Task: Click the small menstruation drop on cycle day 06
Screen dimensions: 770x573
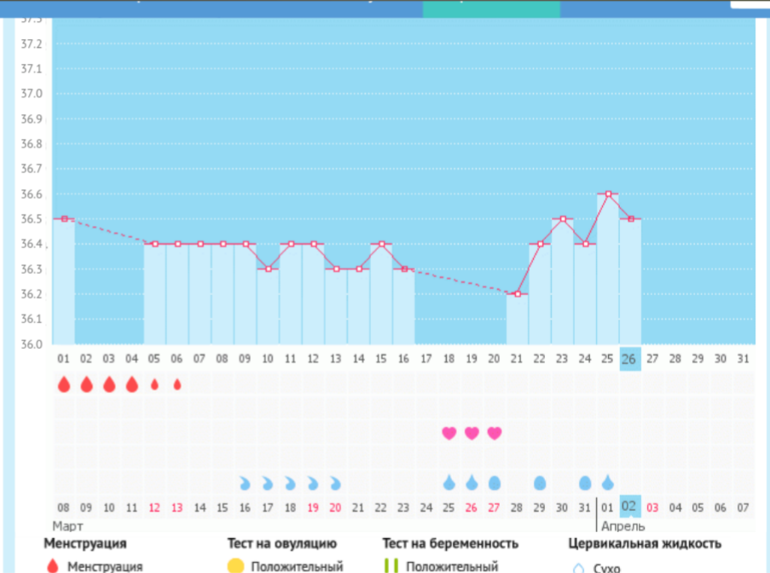Action: 177,384
